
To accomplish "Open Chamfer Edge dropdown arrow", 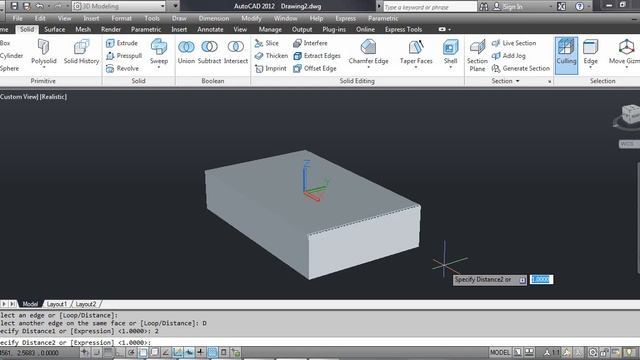I will [368, 68].
